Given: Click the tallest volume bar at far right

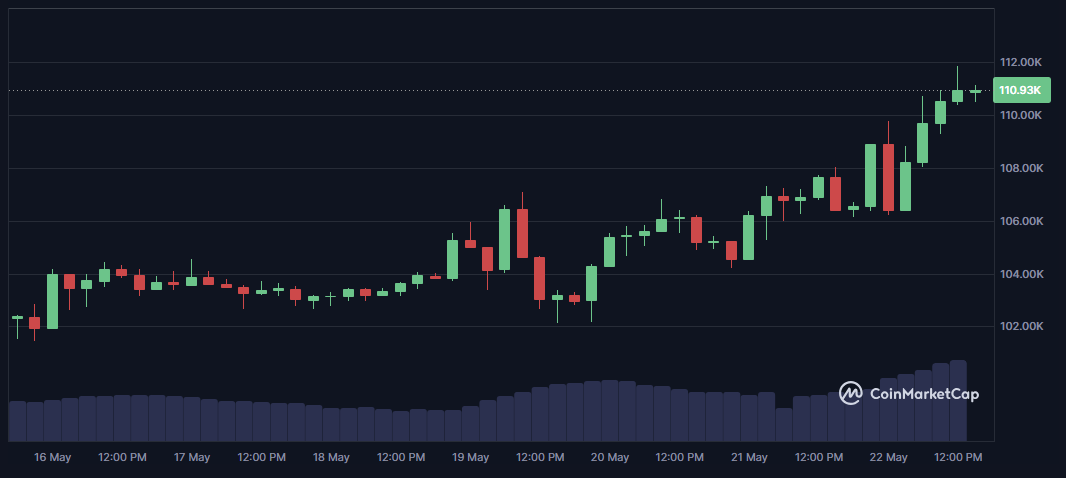Looking at the screenshot, I should coord(958,401).
